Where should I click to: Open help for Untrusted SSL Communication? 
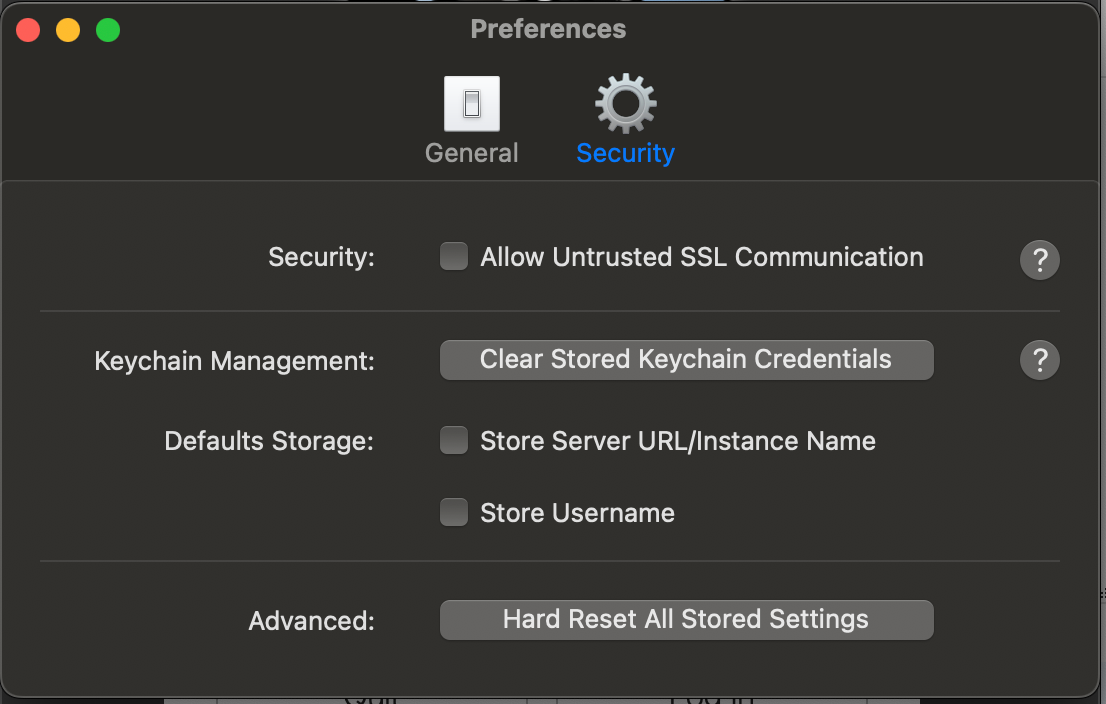1040,260
